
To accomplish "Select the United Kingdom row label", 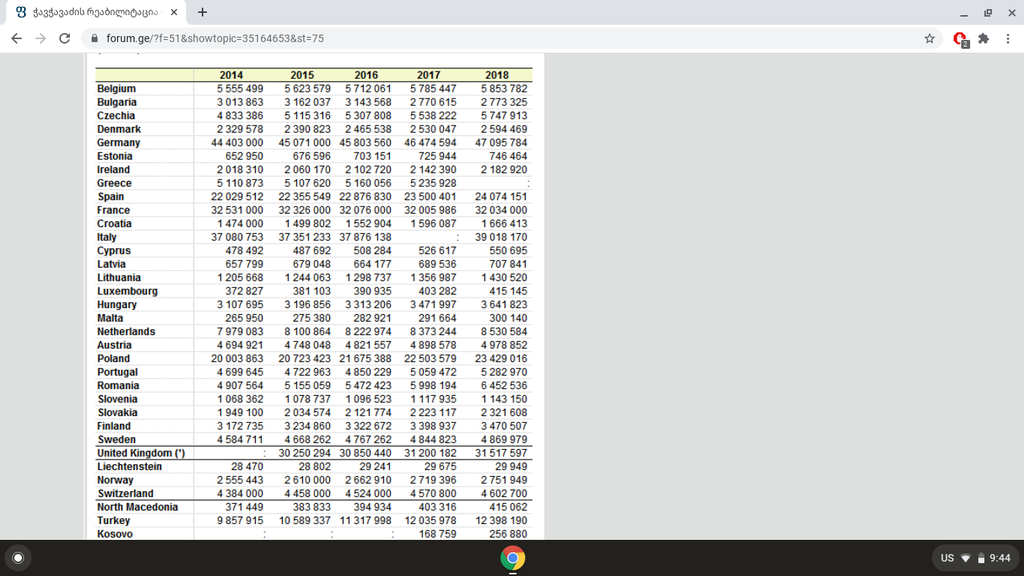I will 141,453.
